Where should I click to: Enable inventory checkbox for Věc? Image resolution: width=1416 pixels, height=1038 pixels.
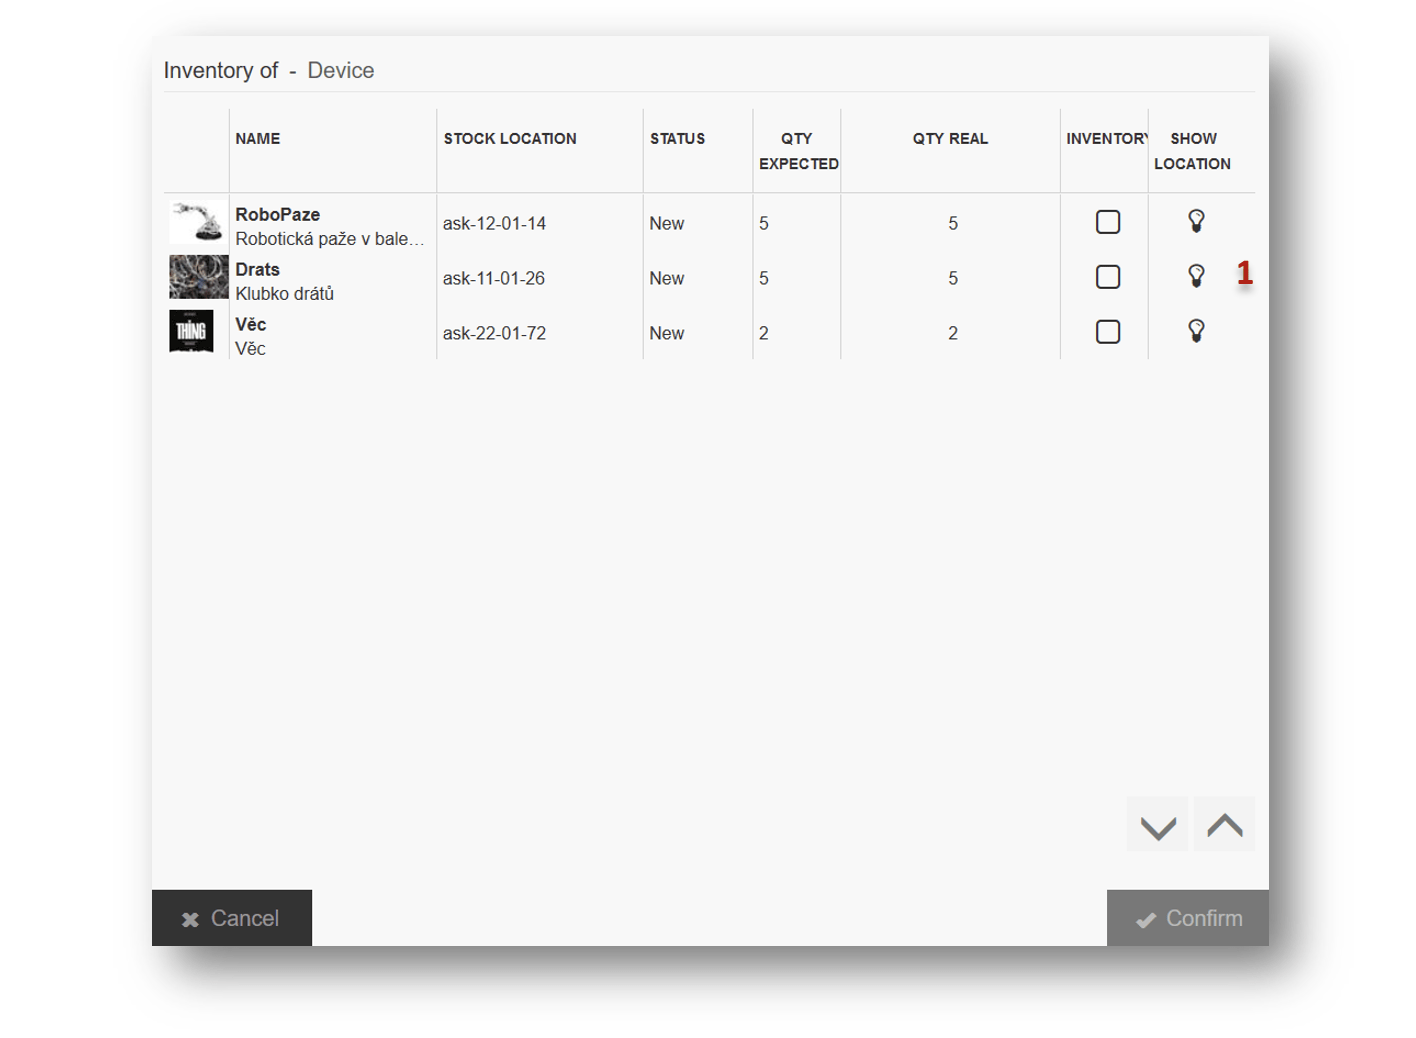pos(1107,332)
